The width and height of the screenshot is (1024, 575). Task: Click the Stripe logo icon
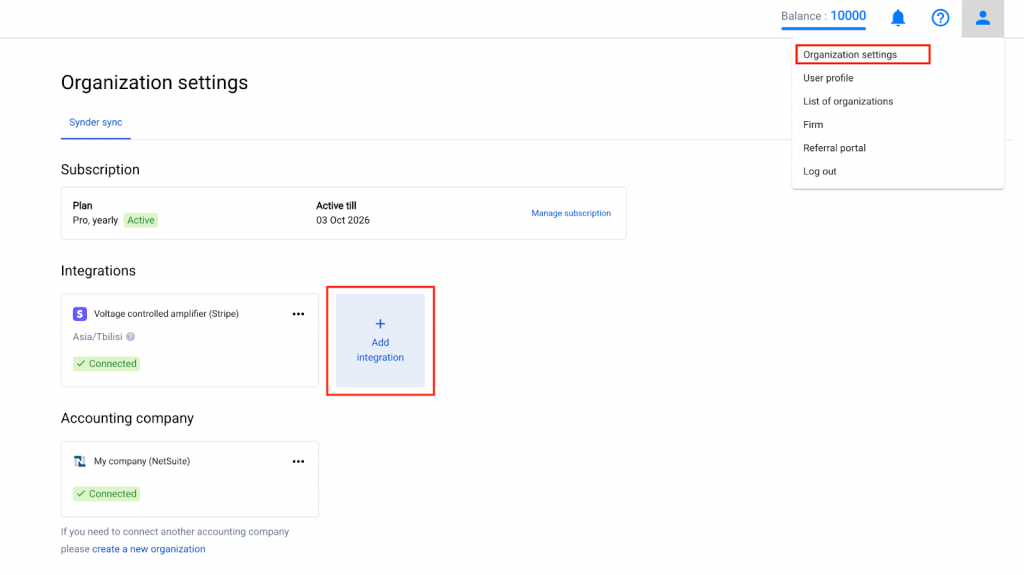[80, 314]
